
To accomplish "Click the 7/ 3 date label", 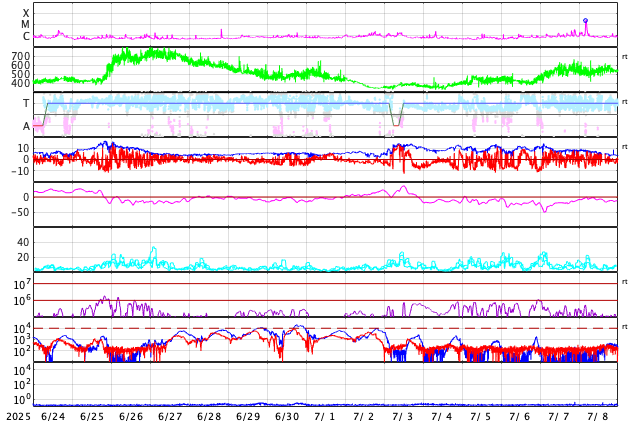I will click(403, 416).
